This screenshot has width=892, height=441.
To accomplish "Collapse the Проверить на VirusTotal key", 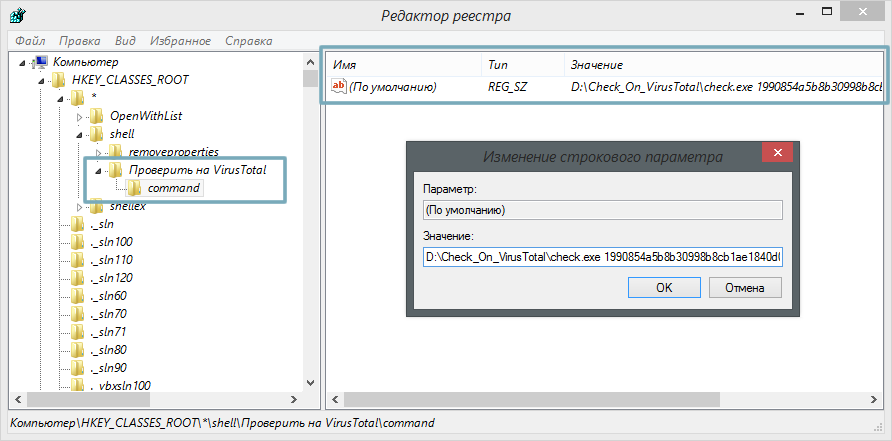I will tap(98, 170).
